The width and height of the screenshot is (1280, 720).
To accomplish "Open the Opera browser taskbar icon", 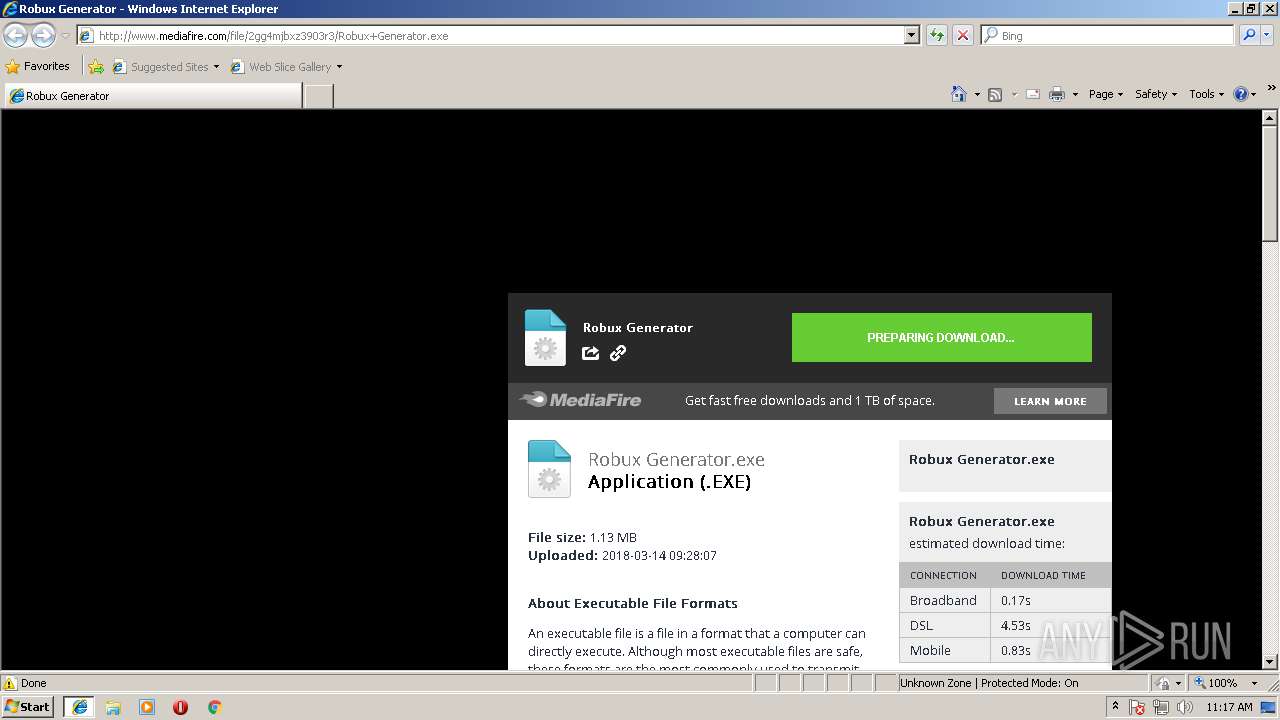I will [181, 707].
